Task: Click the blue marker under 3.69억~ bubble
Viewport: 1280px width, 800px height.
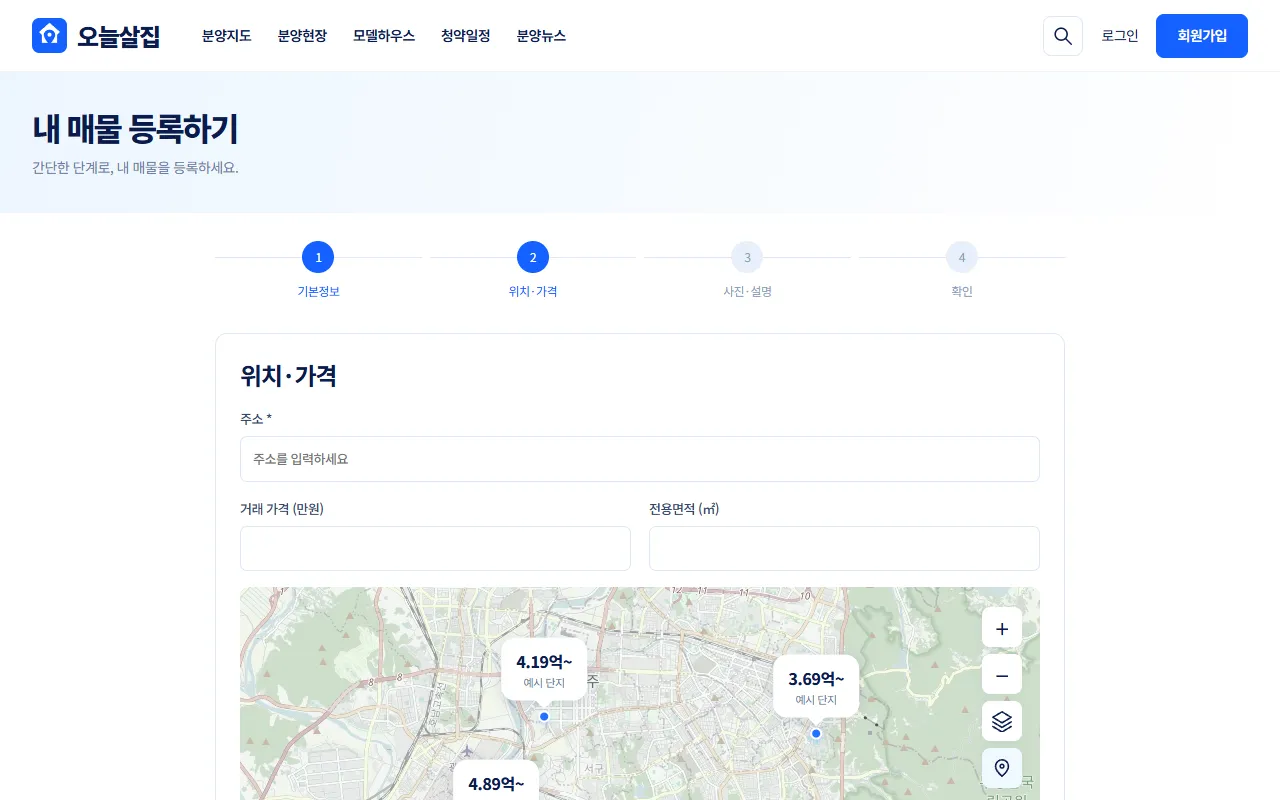Action: 816,733
